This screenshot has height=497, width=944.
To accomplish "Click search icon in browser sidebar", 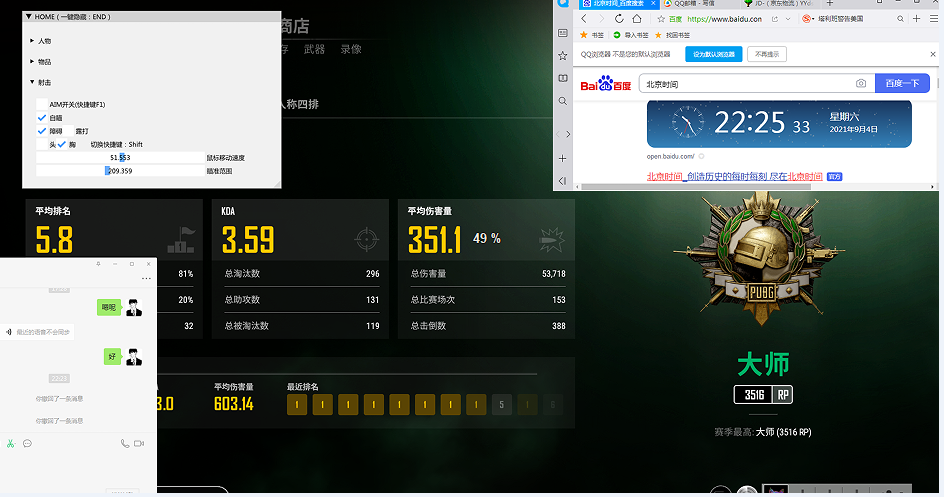I will pyautogui.click(x=562, y=101).
